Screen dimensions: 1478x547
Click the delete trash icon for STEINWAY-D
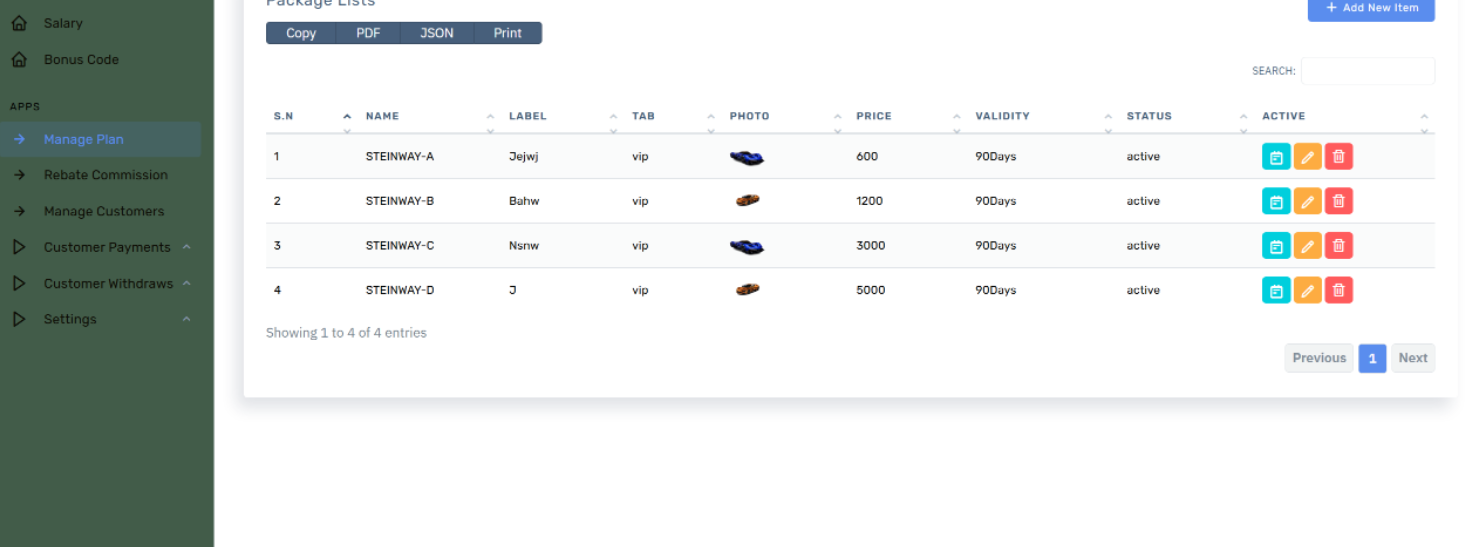(1338, 290)
